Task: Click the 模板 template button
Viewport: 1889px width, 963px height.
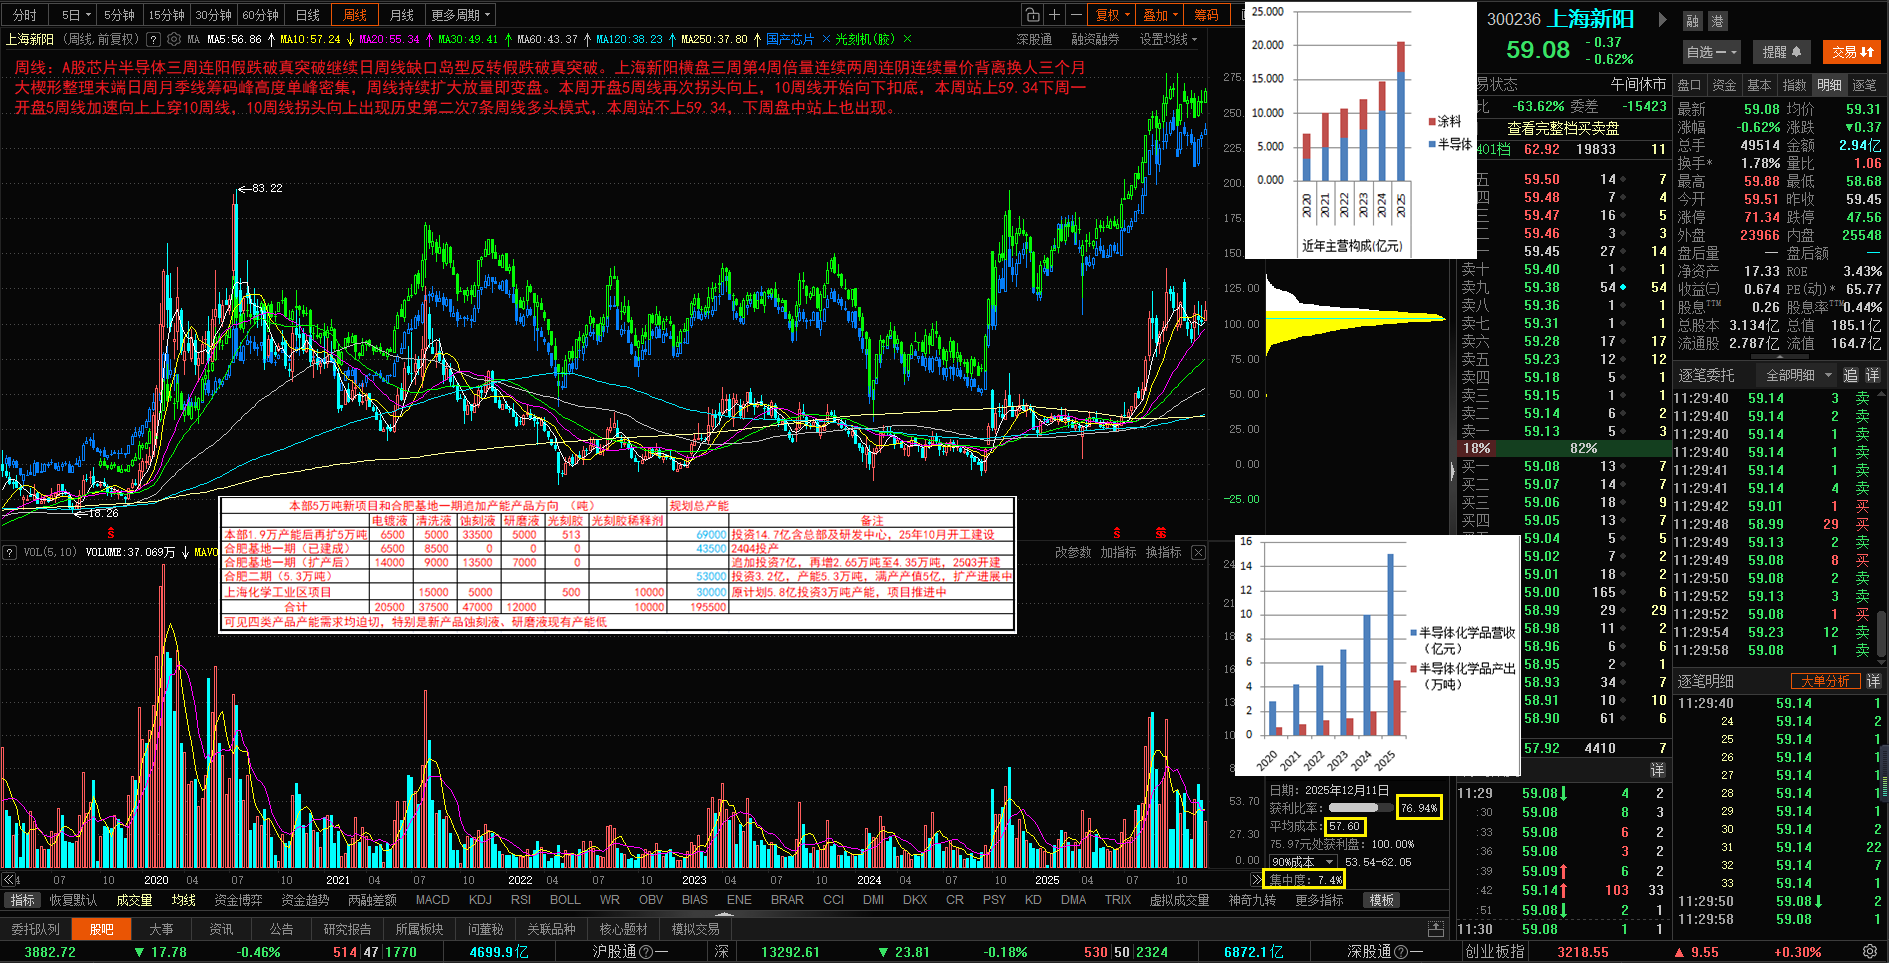Action: (x=1382, y=900)
